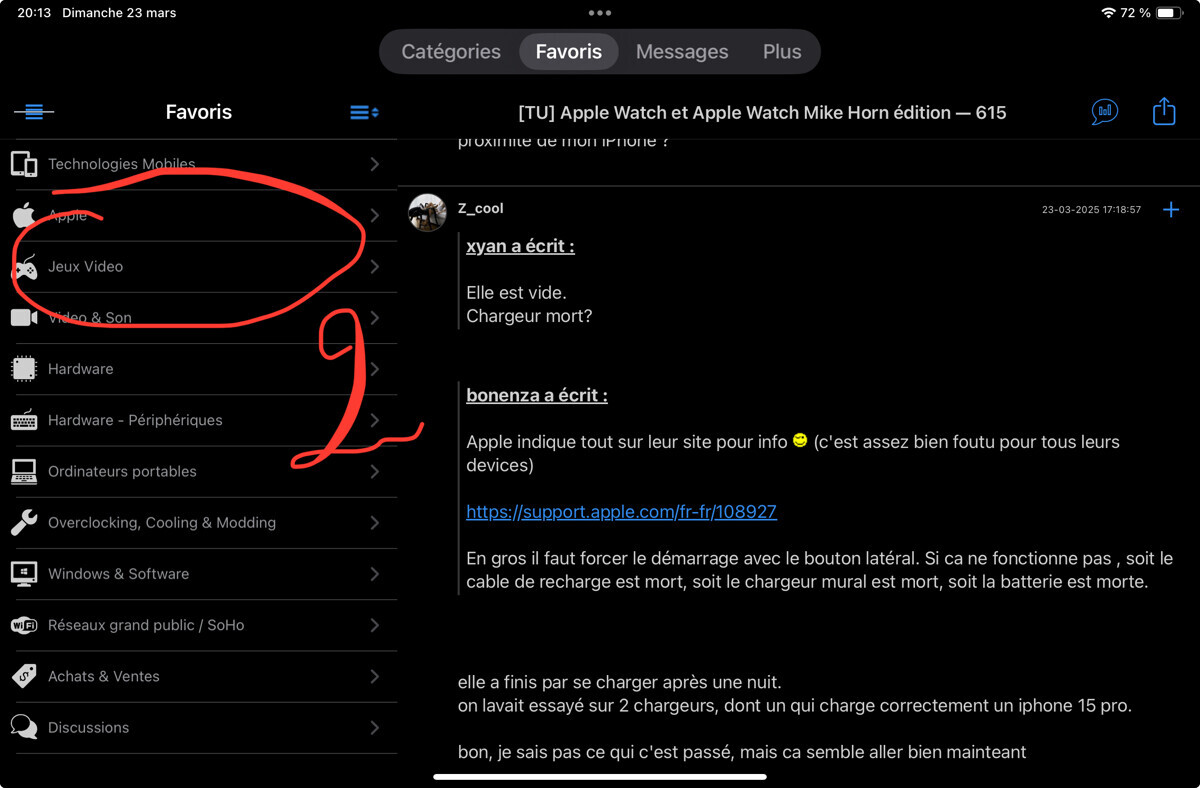Tap the Z_cool username
The image size is (1200, 788).
pos(480,208)
